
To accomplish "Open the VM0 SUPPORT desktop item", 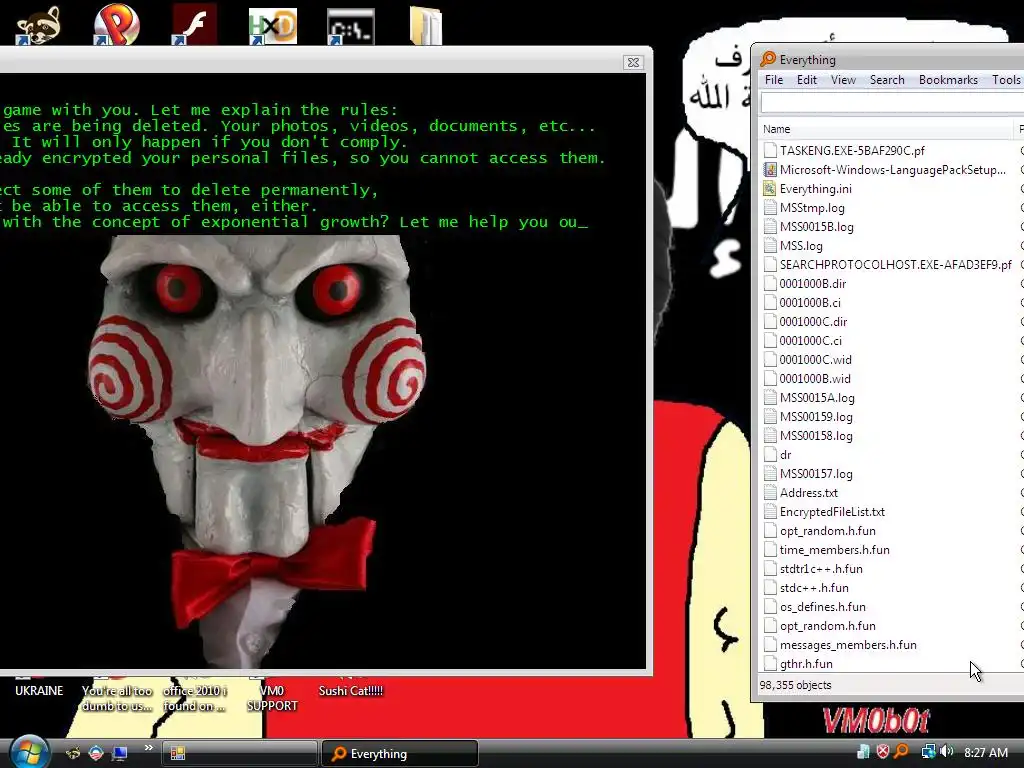I will (x=272, y=697).
